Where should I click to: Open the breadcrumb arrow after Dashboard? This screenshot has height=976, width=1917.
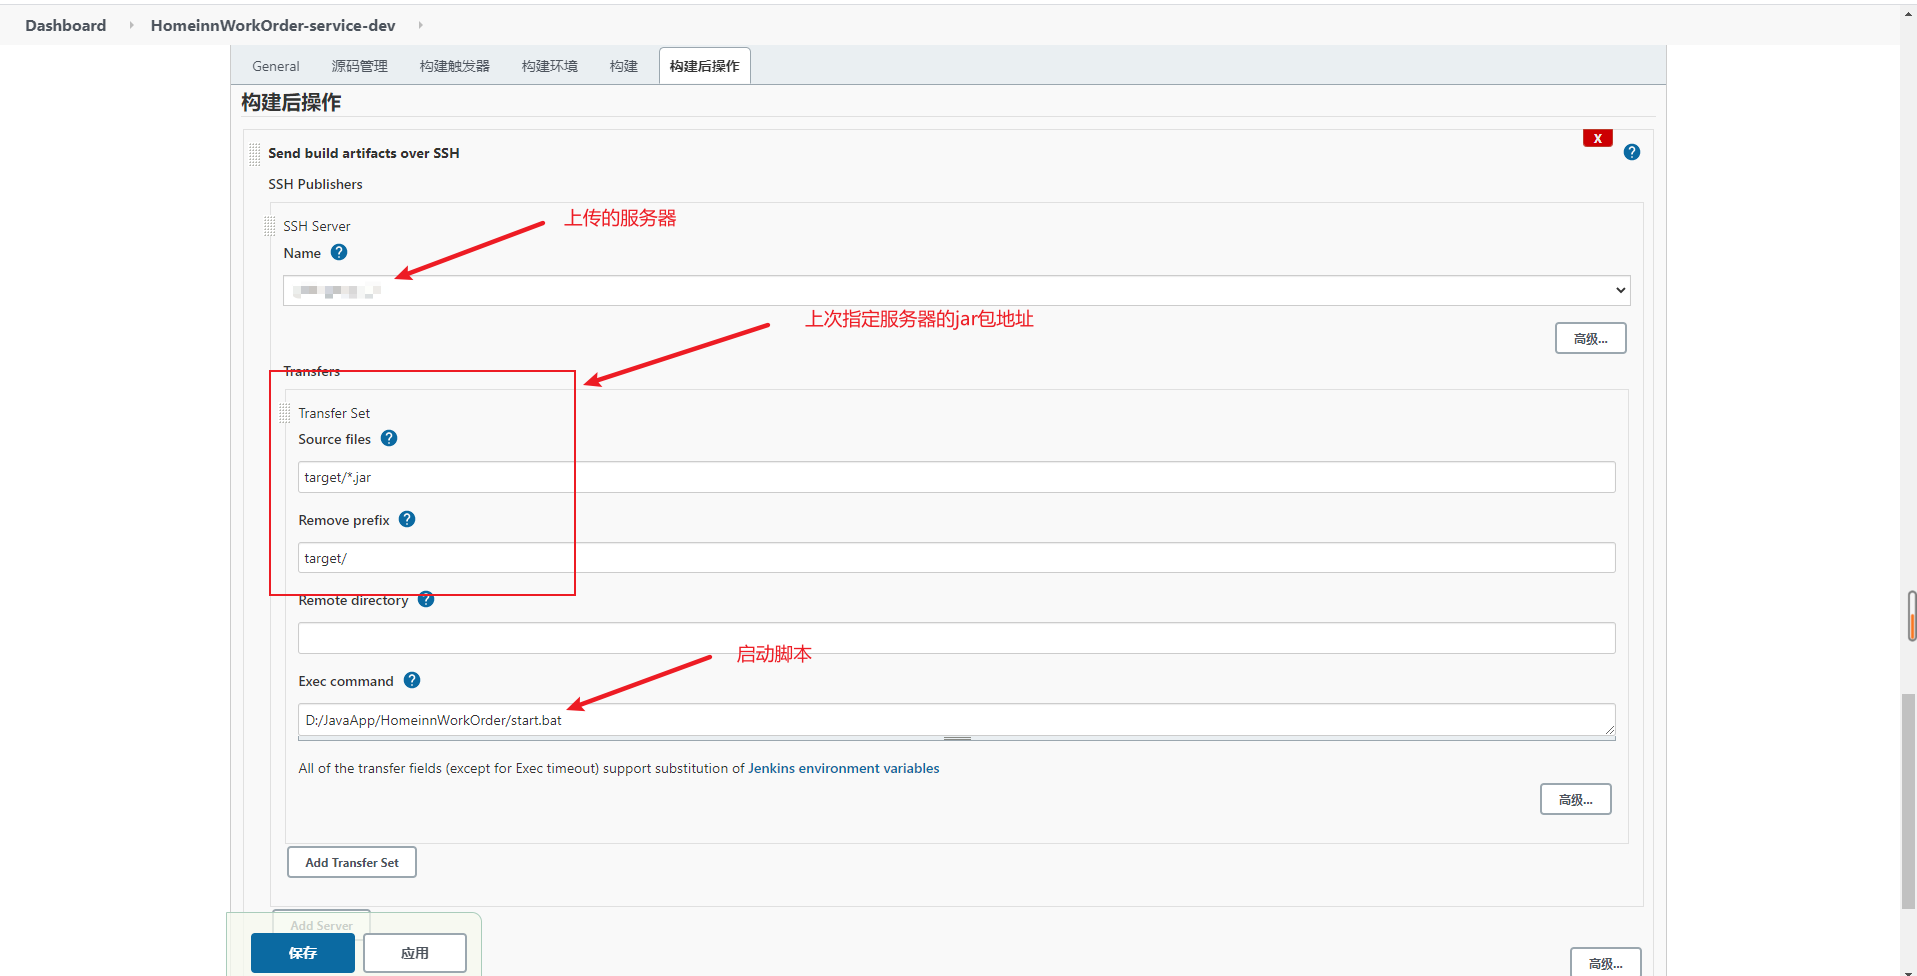click(x=131, y=25)
